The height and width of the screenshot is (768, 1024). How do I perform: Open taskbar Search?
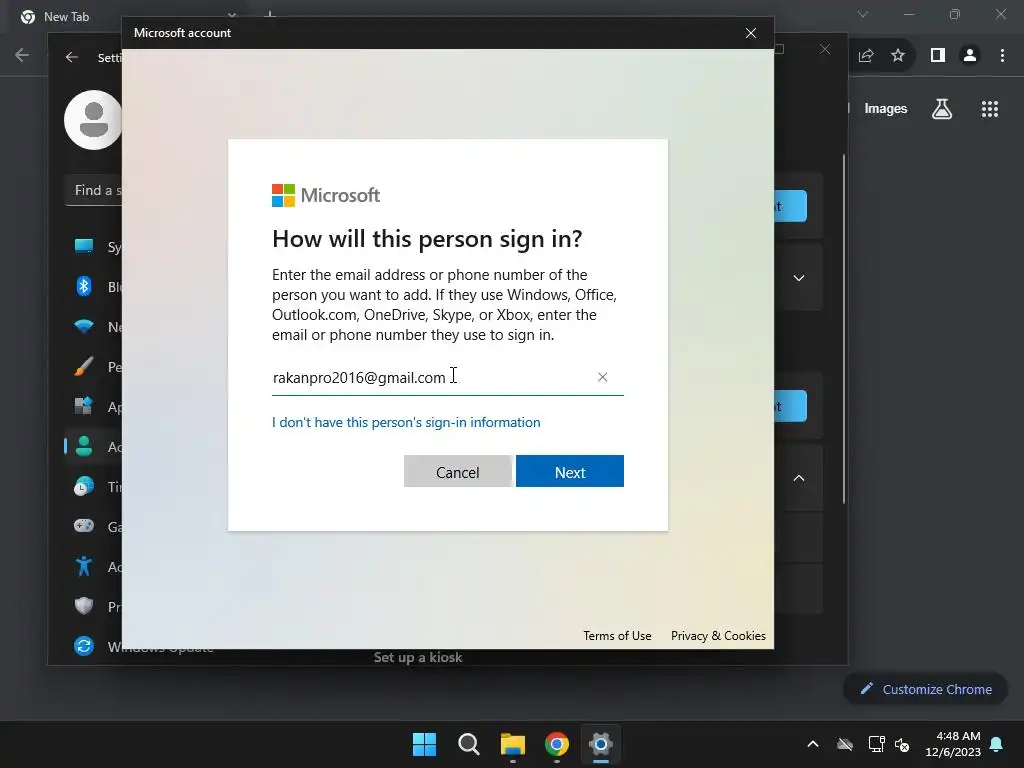tap(468, 744)
